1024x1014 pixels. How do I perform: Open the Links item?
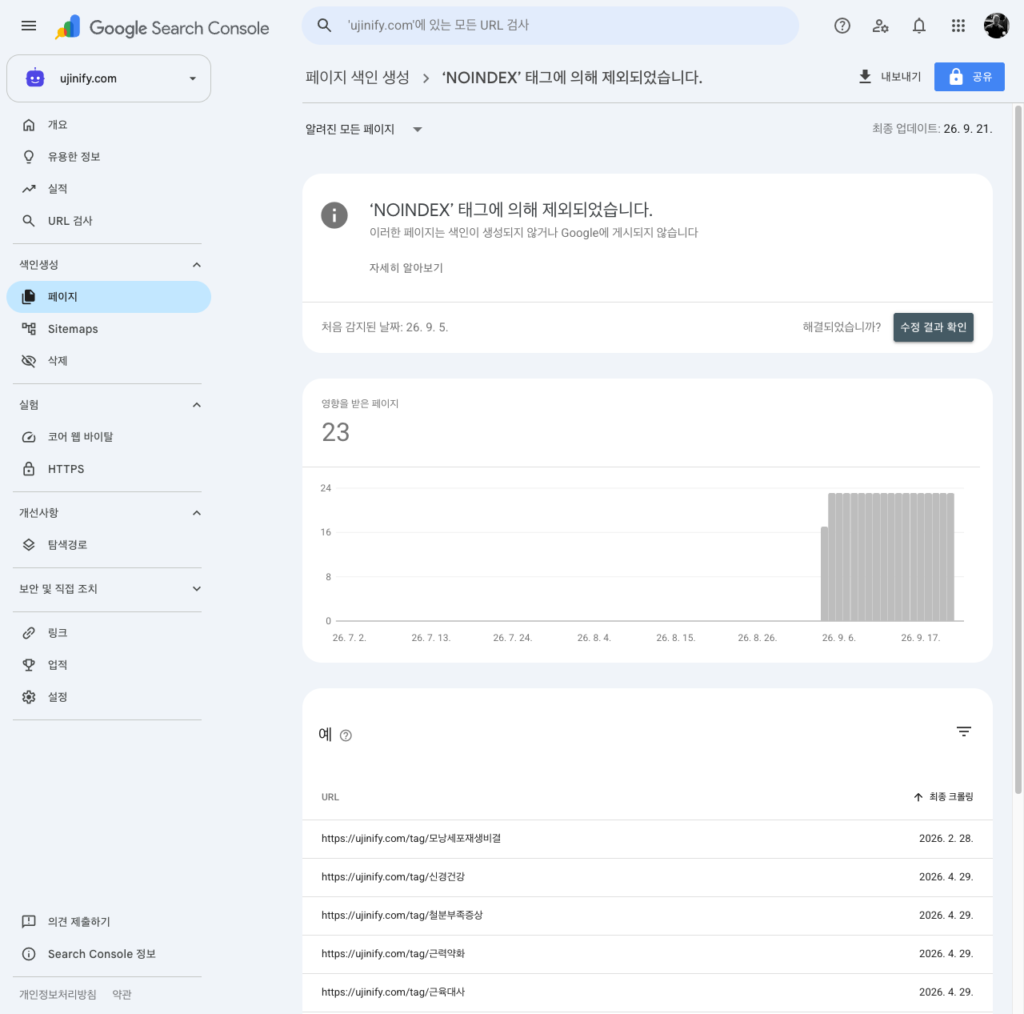coord(108,633)
